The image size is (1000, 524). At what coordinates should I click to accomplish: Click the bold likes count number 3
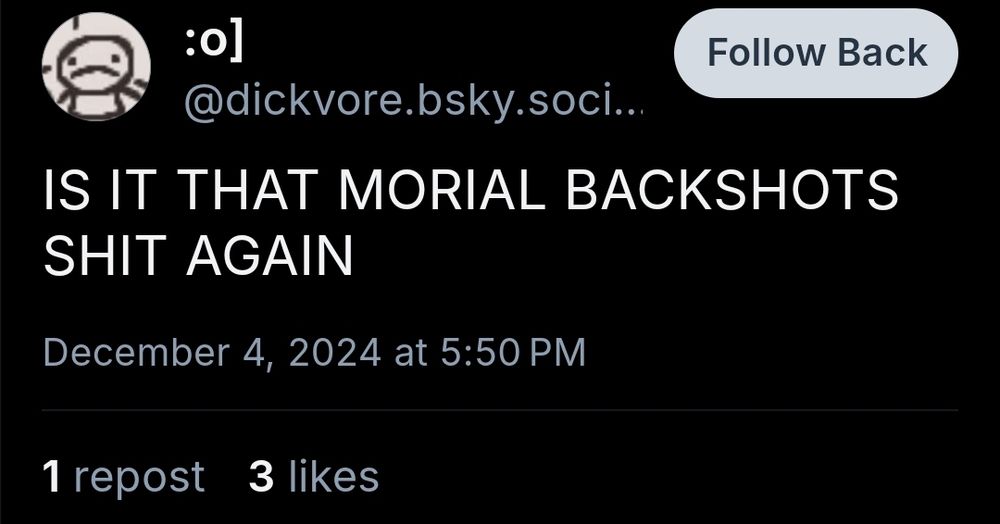click(x=261, y=476)
